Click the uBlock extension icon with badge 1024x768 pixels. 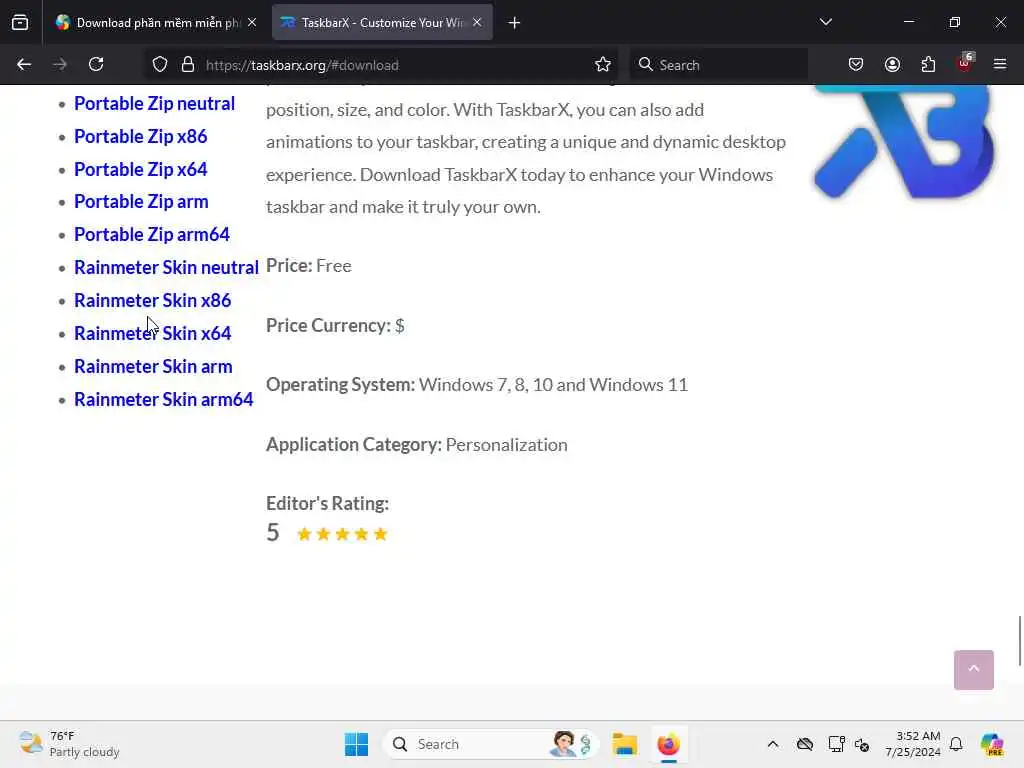click(x=965, y=63)
